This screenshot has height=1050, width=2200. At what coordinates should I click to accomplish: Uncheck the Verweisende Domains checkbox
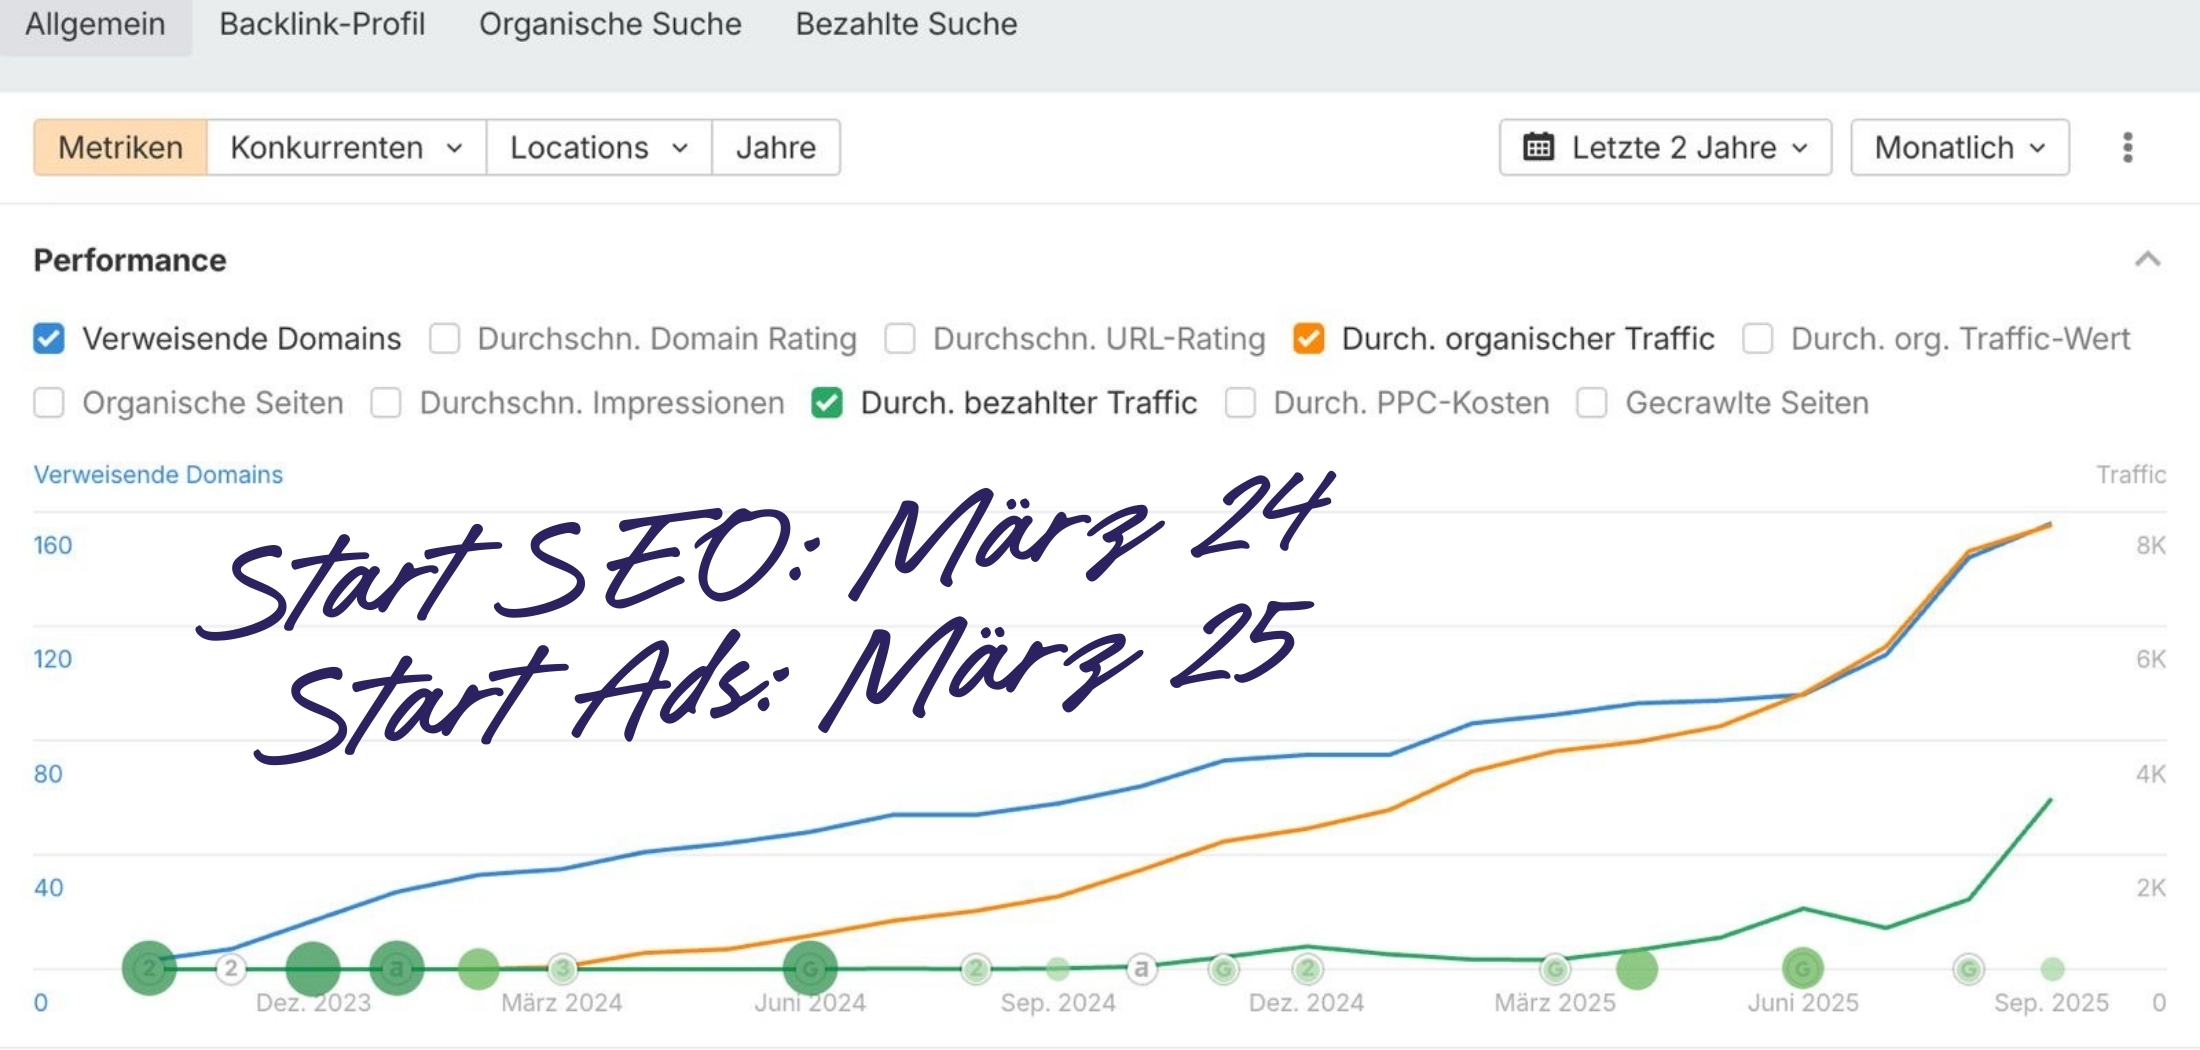tap(49, 339)
